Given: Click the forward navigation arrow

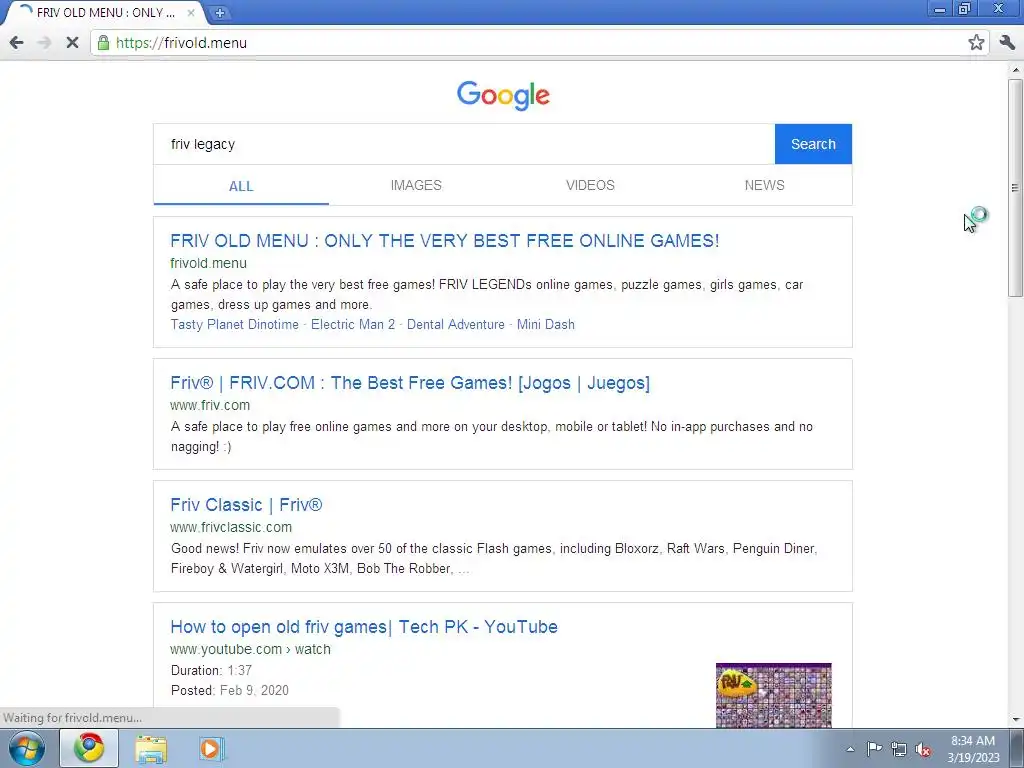Looking at the screenshot, I should pyautogui.click(x=44, y=43).
